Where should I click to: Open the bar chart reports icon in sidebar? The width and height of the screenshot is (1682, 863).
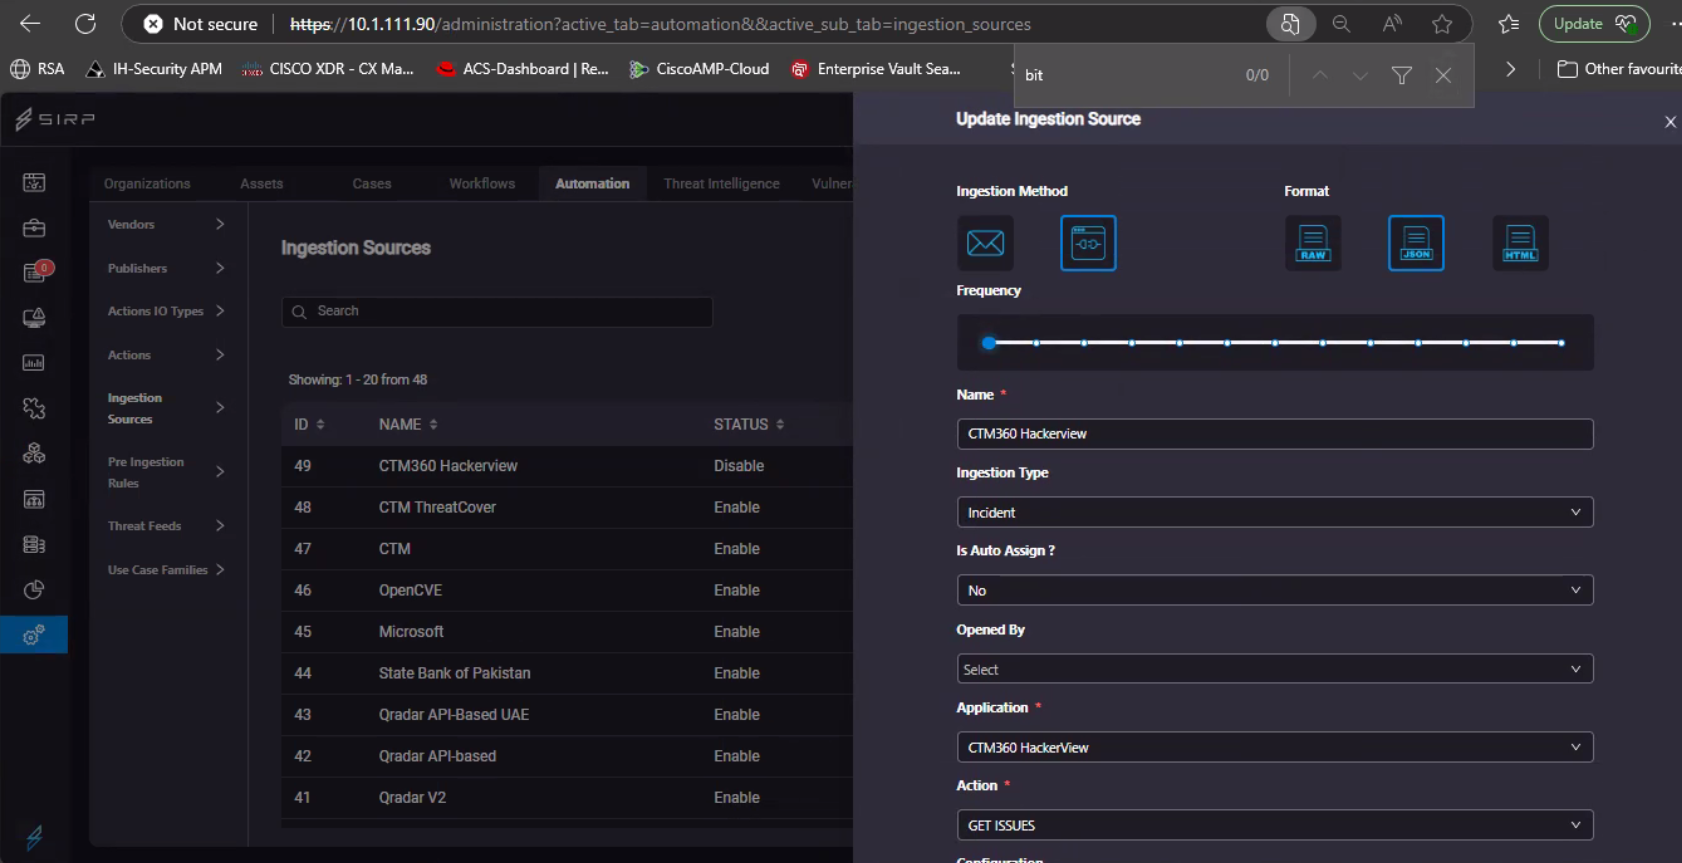(34, 363)
